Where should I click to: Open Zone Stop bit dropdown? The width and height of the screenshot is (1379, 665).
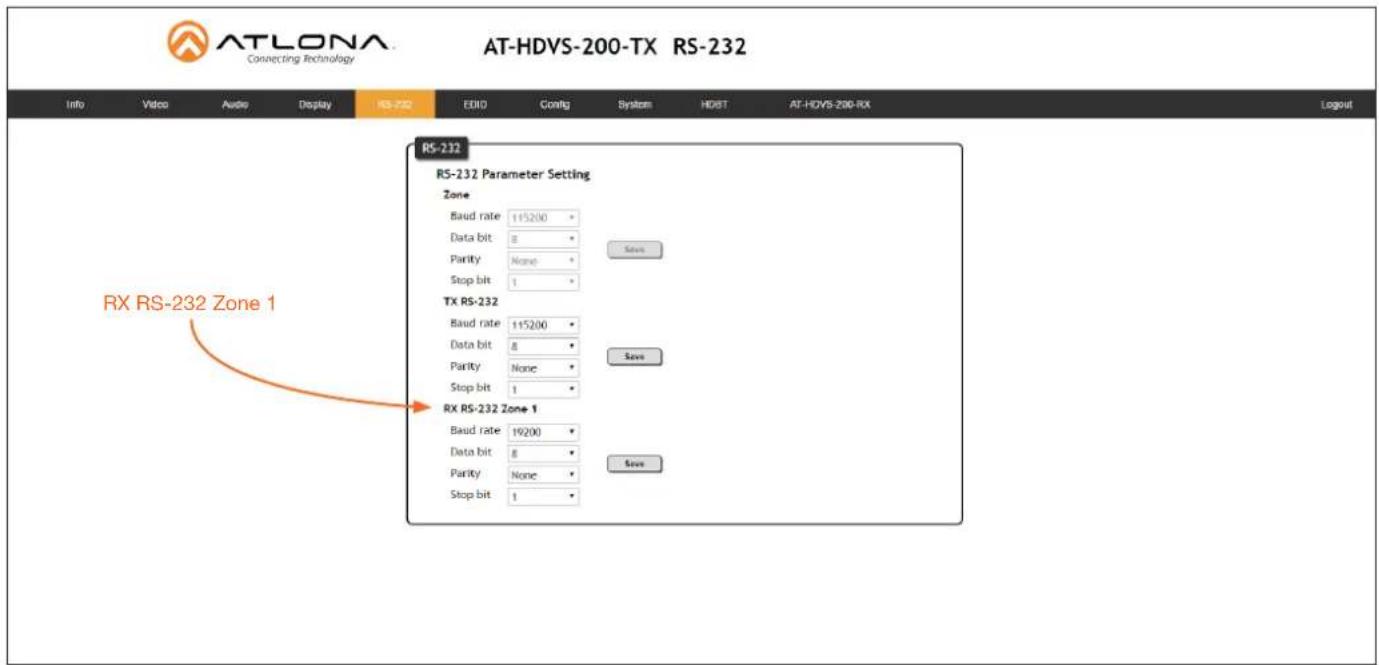click(544, 283)
